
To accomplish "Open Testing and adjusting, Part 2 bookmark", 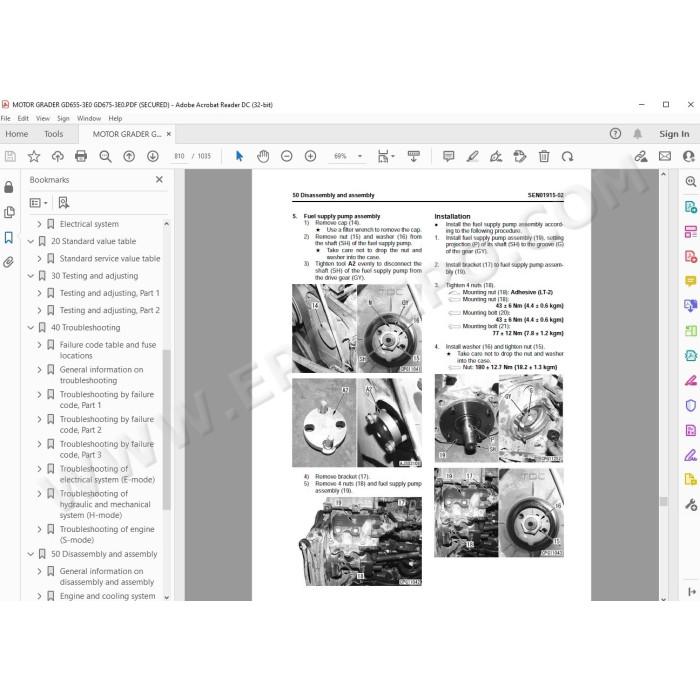I will point(109,310).
